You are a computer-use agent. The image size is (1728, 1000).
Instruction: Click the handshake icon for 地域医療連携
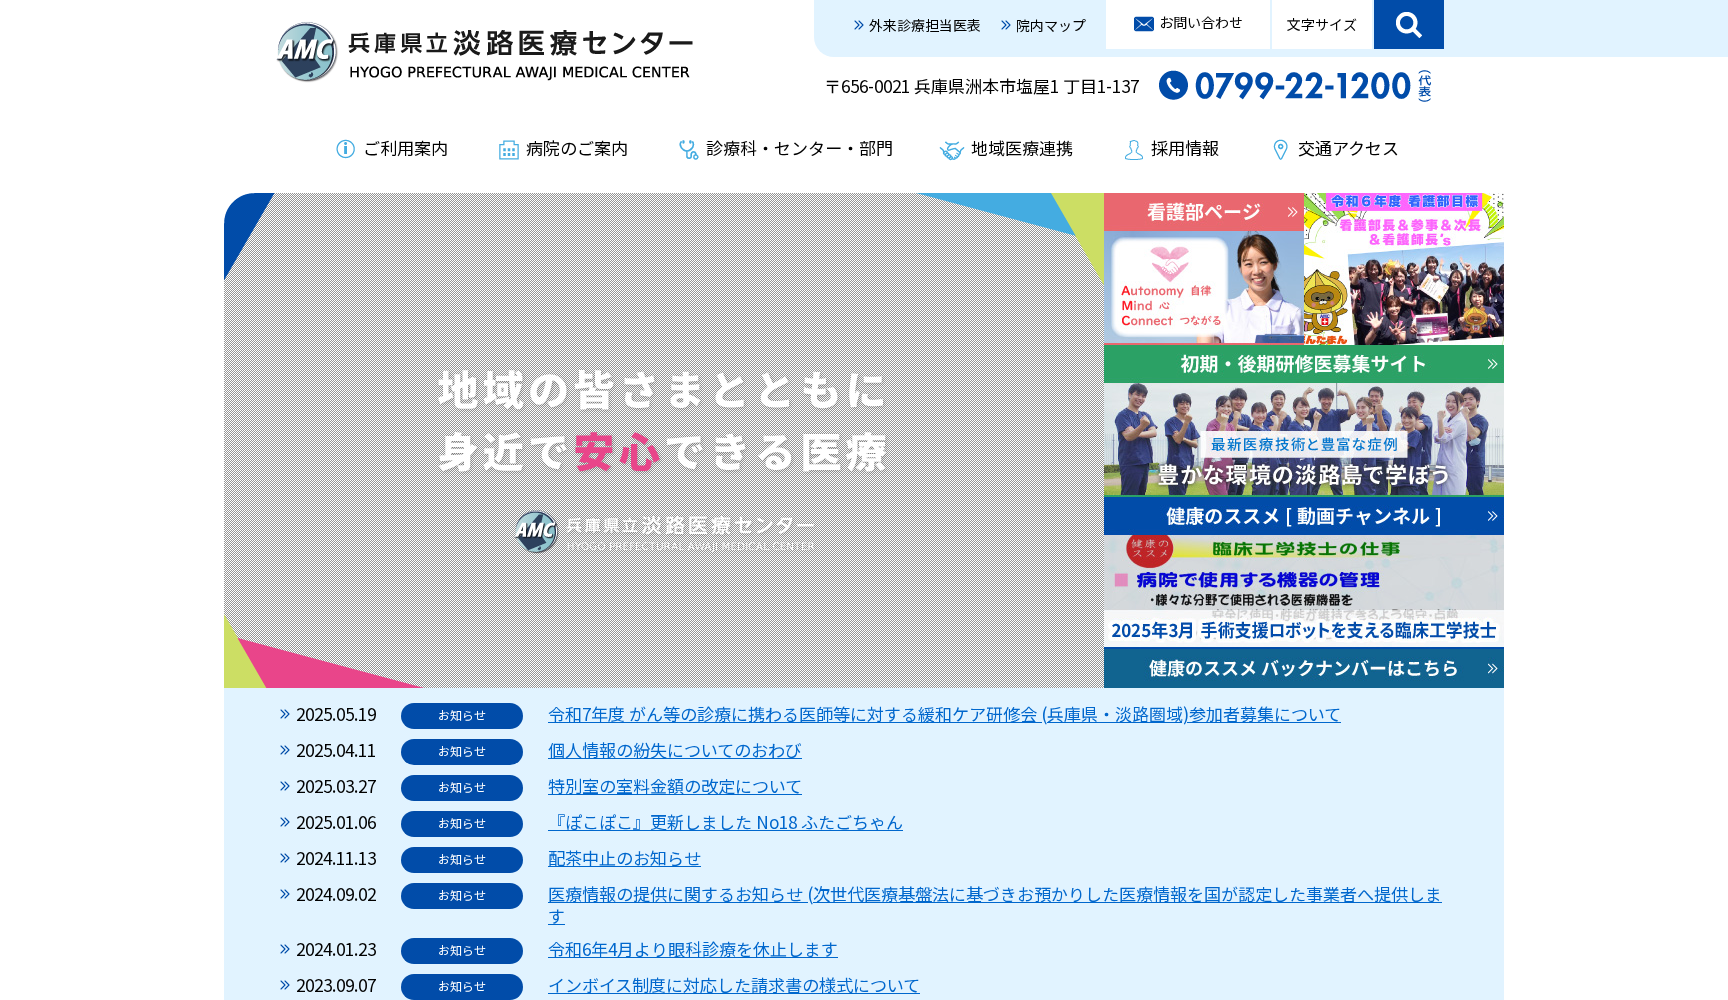(951, 149)
